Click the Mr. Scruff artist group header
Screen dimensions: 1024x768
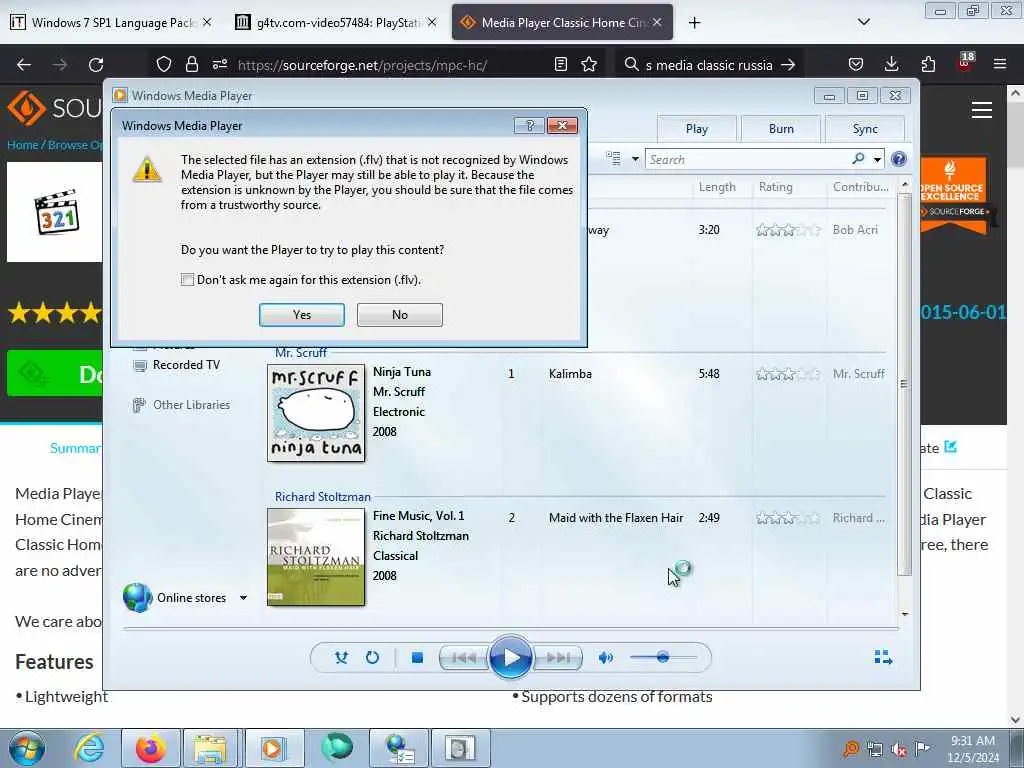300,353
